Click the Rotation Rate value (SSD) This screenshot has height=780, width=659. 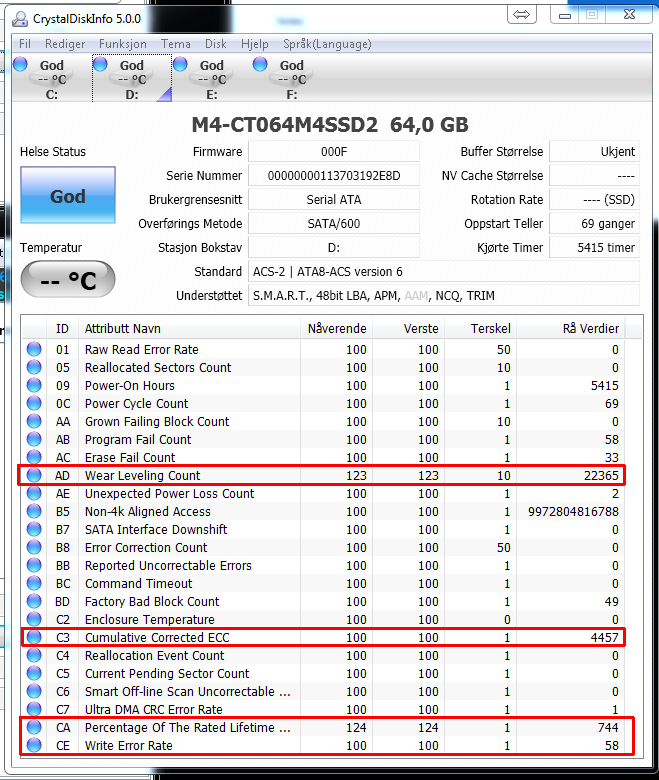tap(594, 199)
